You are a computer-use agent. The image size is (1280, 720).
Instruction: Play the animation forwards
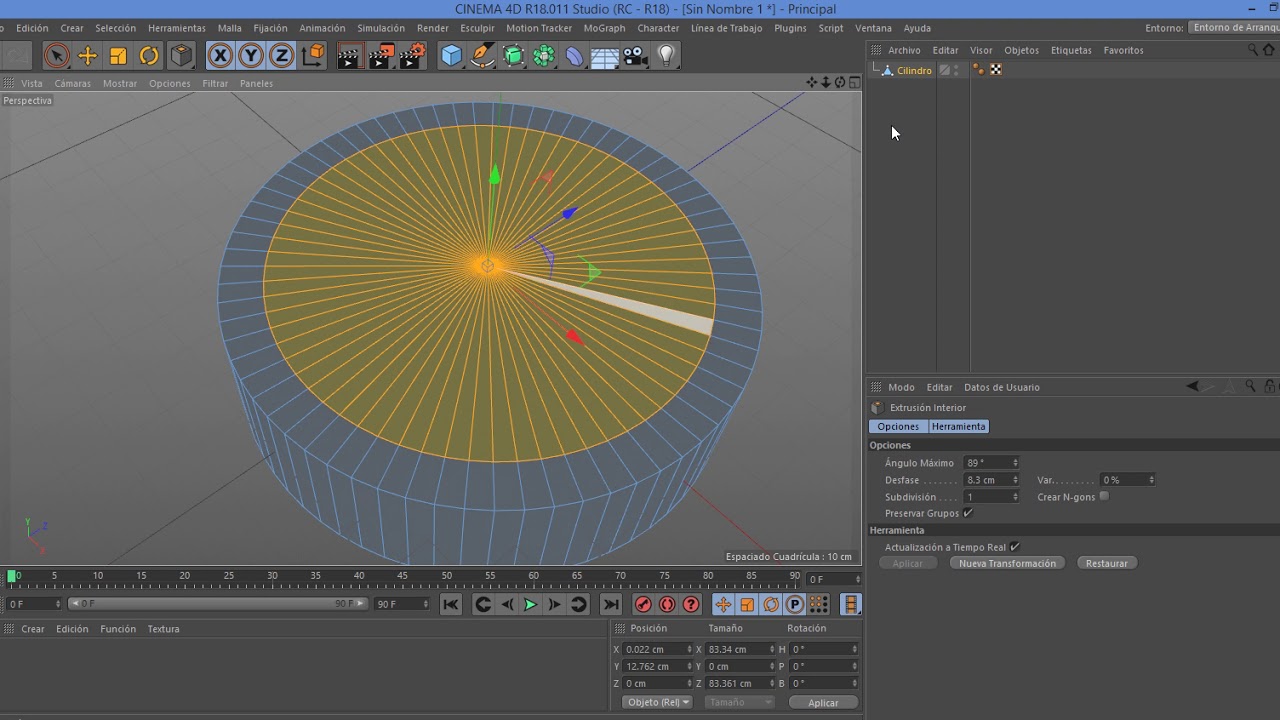pos(531,604)
